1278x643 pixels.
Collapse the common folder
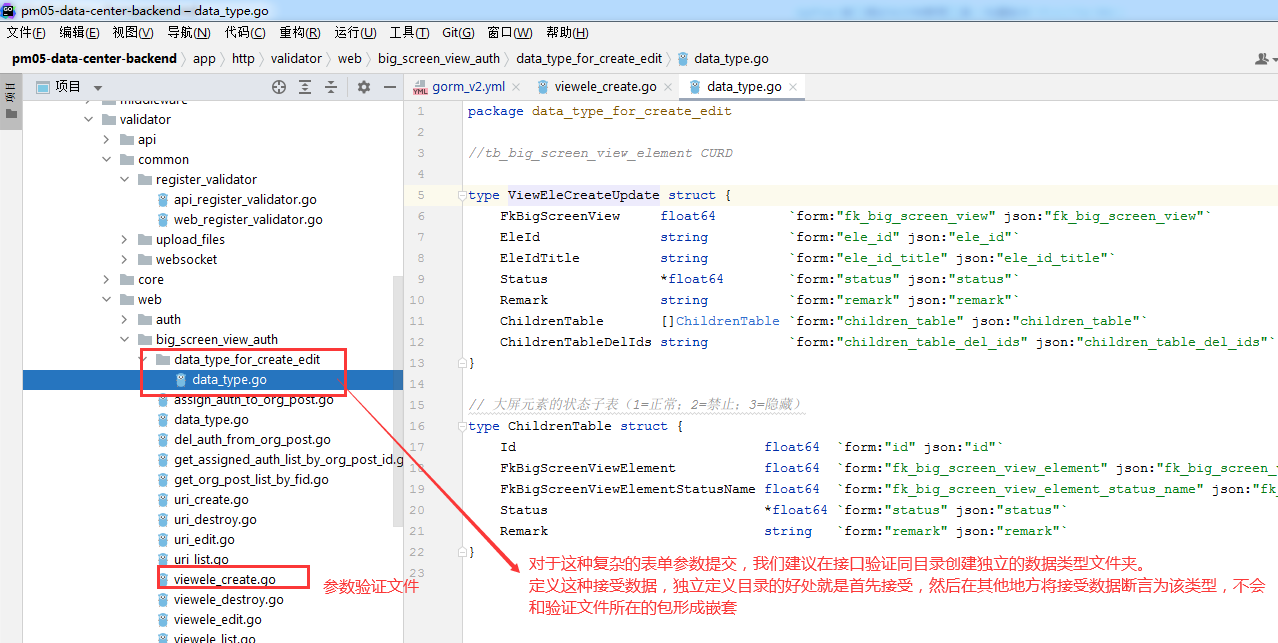coord(107,159)
